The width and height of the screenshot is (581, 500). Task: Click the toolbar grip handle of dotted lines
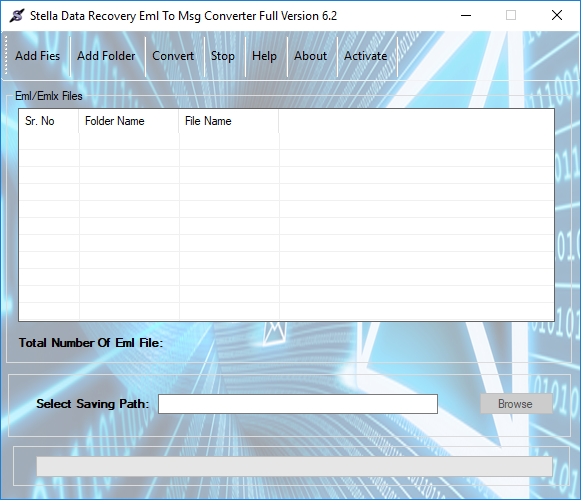[x=5, y=55]
